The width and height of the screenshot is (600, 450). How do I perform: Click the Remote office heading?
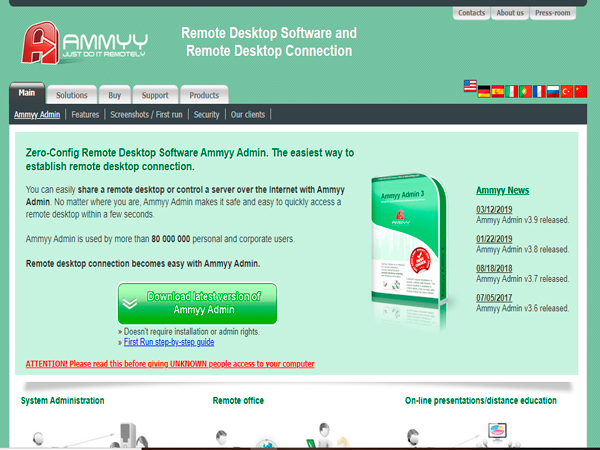coord(238,401)
